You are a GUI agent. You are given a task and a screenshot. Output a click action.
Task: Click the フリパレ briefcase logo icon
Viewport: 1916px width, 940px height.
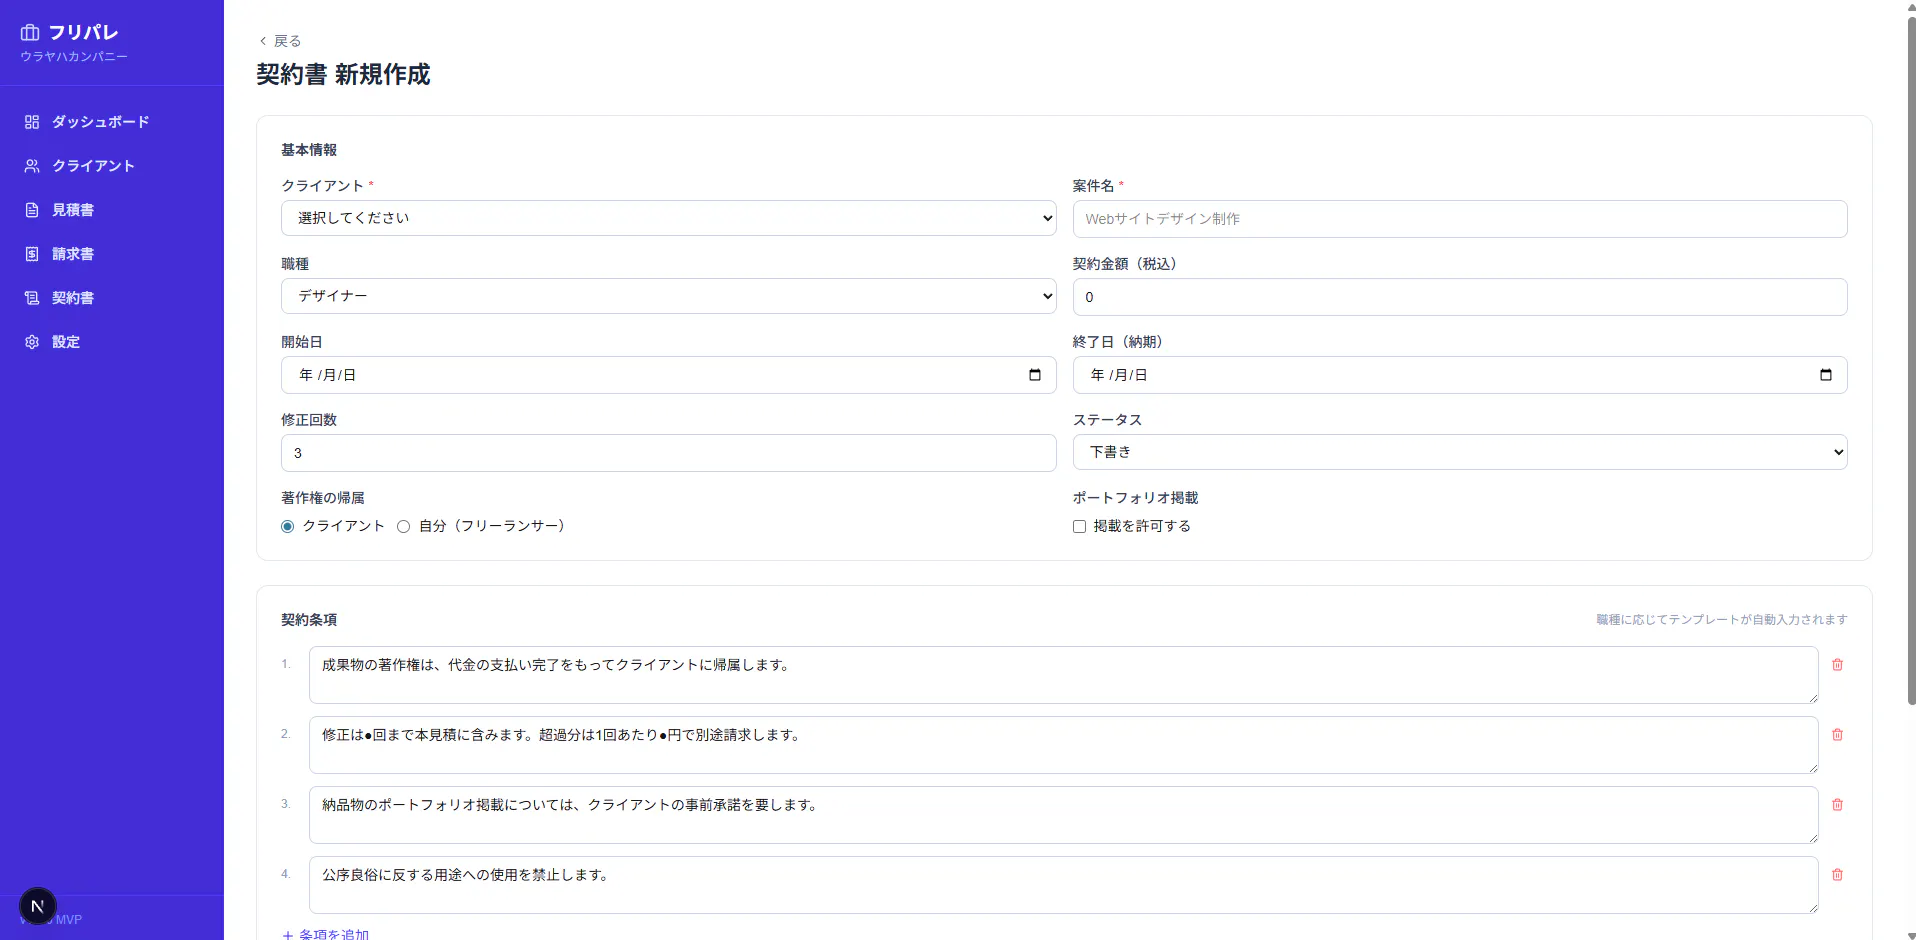(x=30, y=33)
